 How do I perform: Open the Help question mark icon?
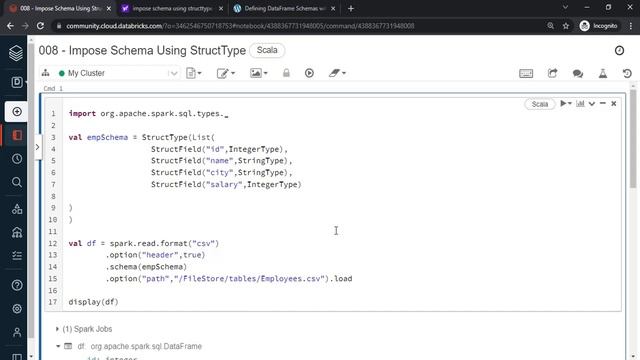[x=17, y=285]
